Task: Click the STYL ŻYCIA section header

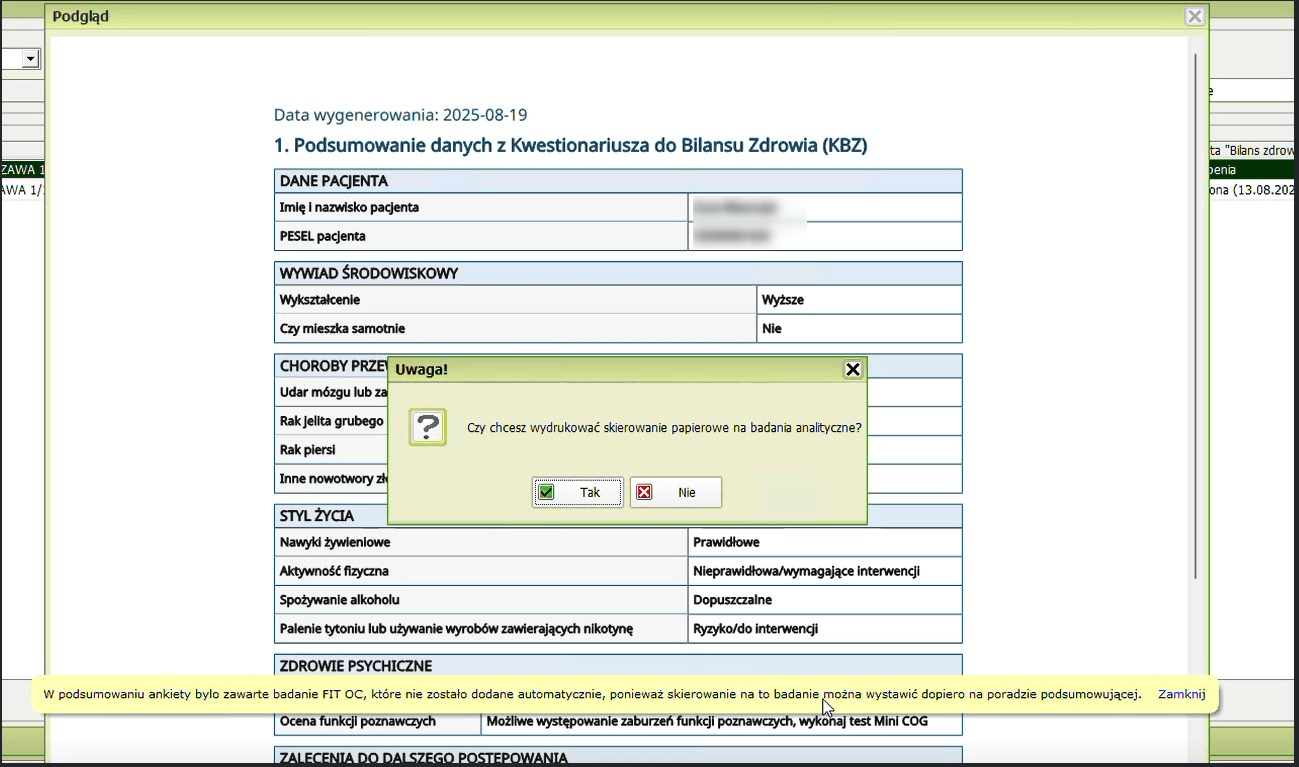Action: (x=618, y=516)
